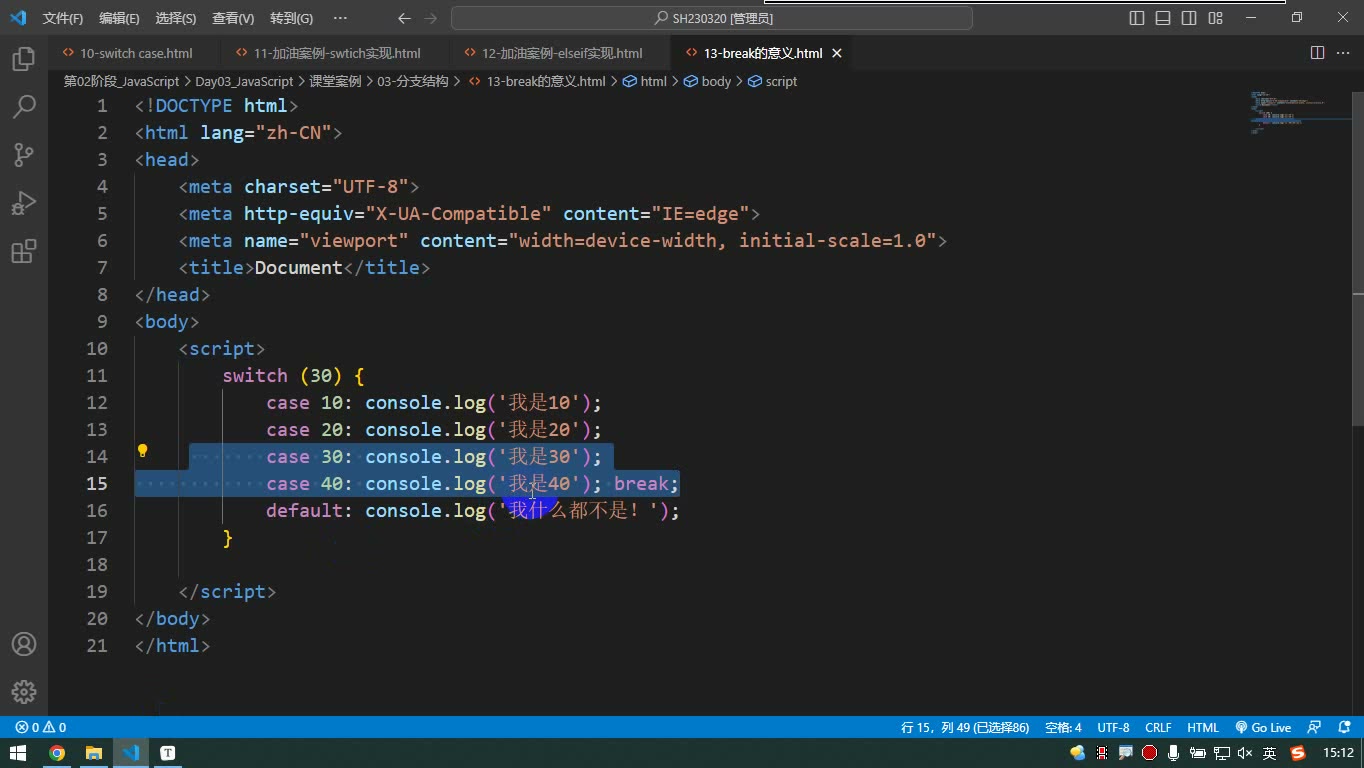Image resolution: width=1364 pixels, height=768 pixels.
Task: Click the 行 15, 列 49 cursor position
Action: (x=965, y=727)
